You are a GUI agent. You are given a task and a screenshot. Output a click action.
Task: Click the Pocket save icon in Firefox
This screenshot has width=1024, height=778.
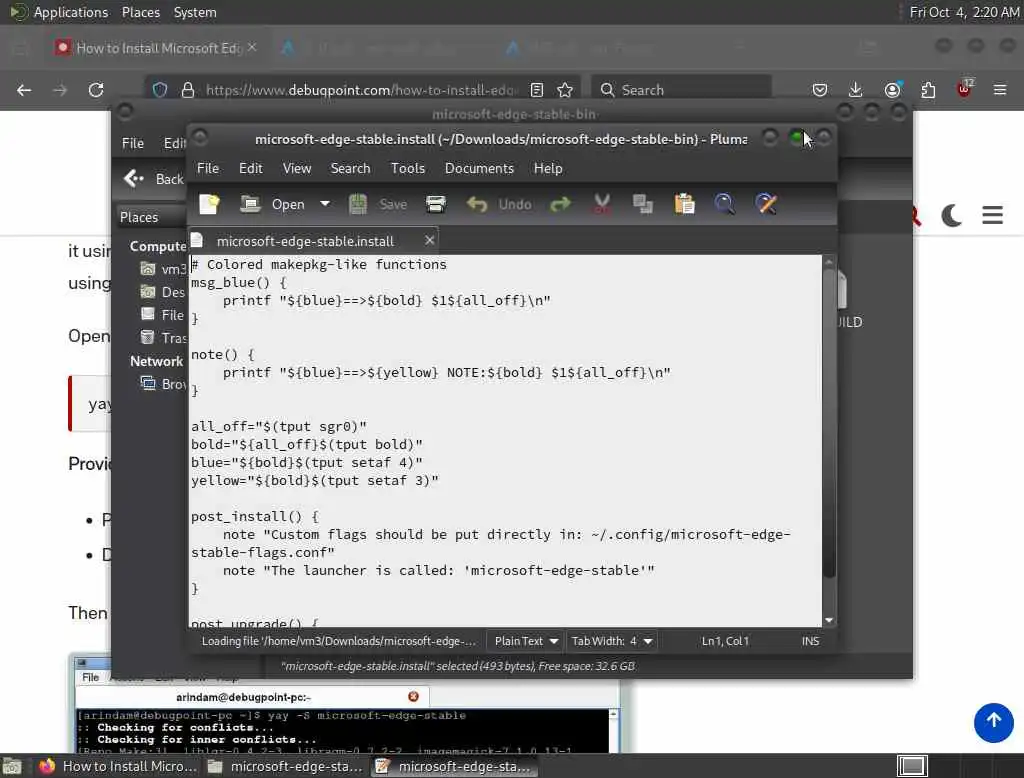(820, 90)
